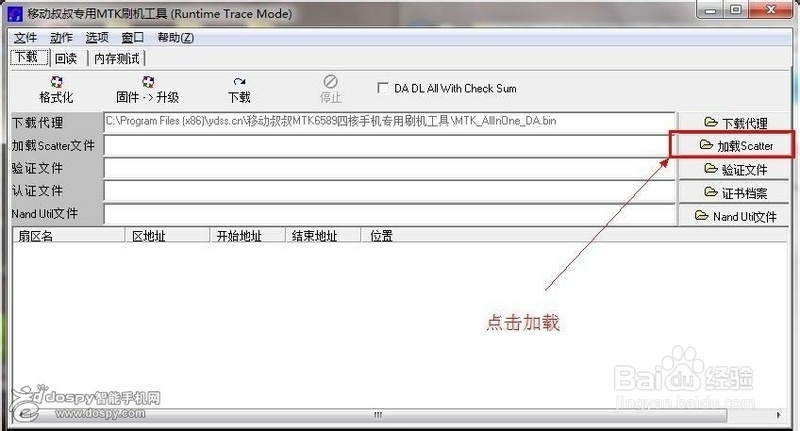Click the 格式化 format icon
This screenshot has height=431, width=800.
(56, 82)
